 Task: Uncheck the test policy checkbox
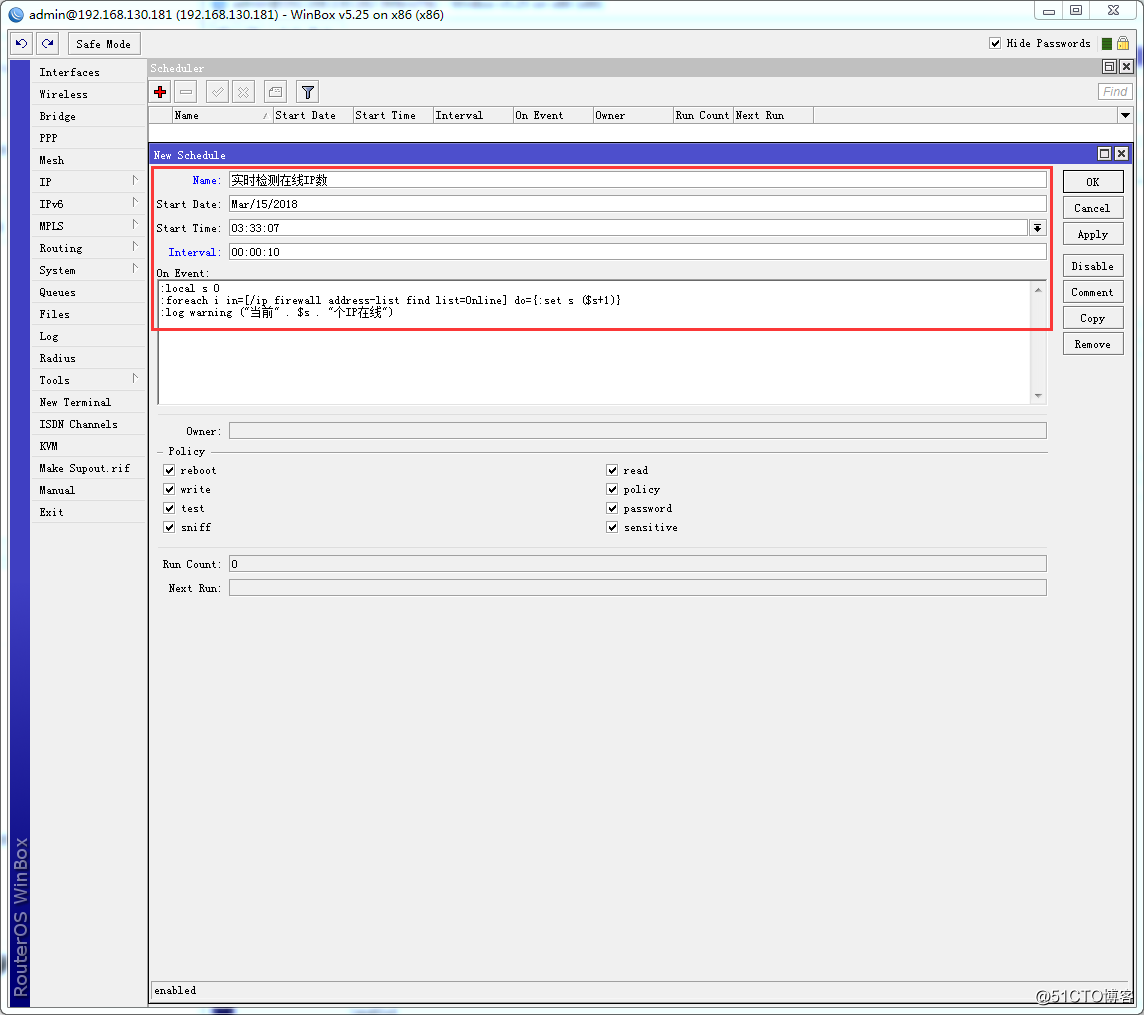point(169,508)
